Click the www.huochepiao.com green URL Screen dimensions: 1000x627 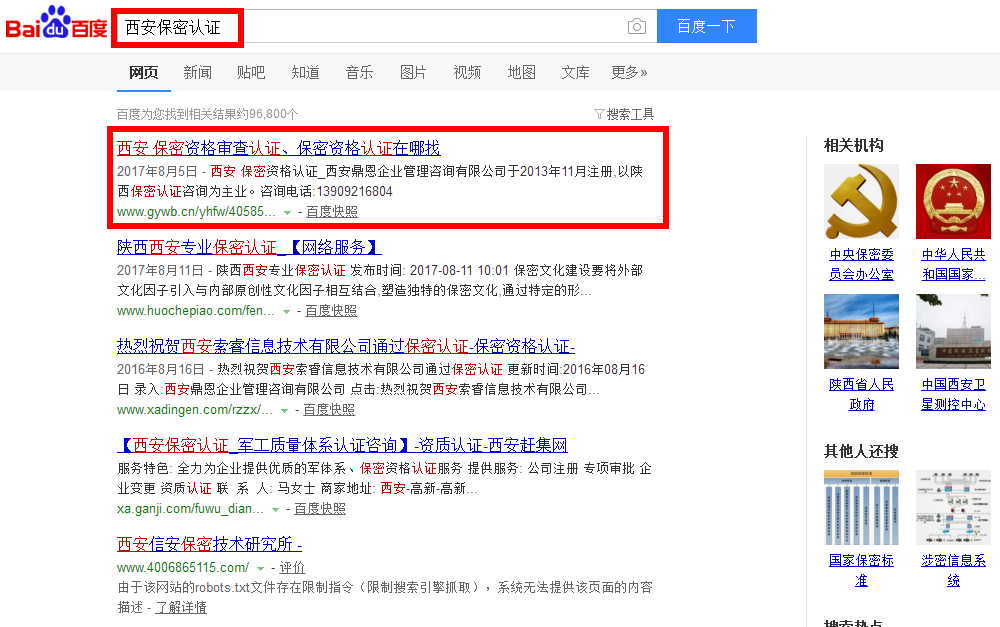(x=196, y=311)
